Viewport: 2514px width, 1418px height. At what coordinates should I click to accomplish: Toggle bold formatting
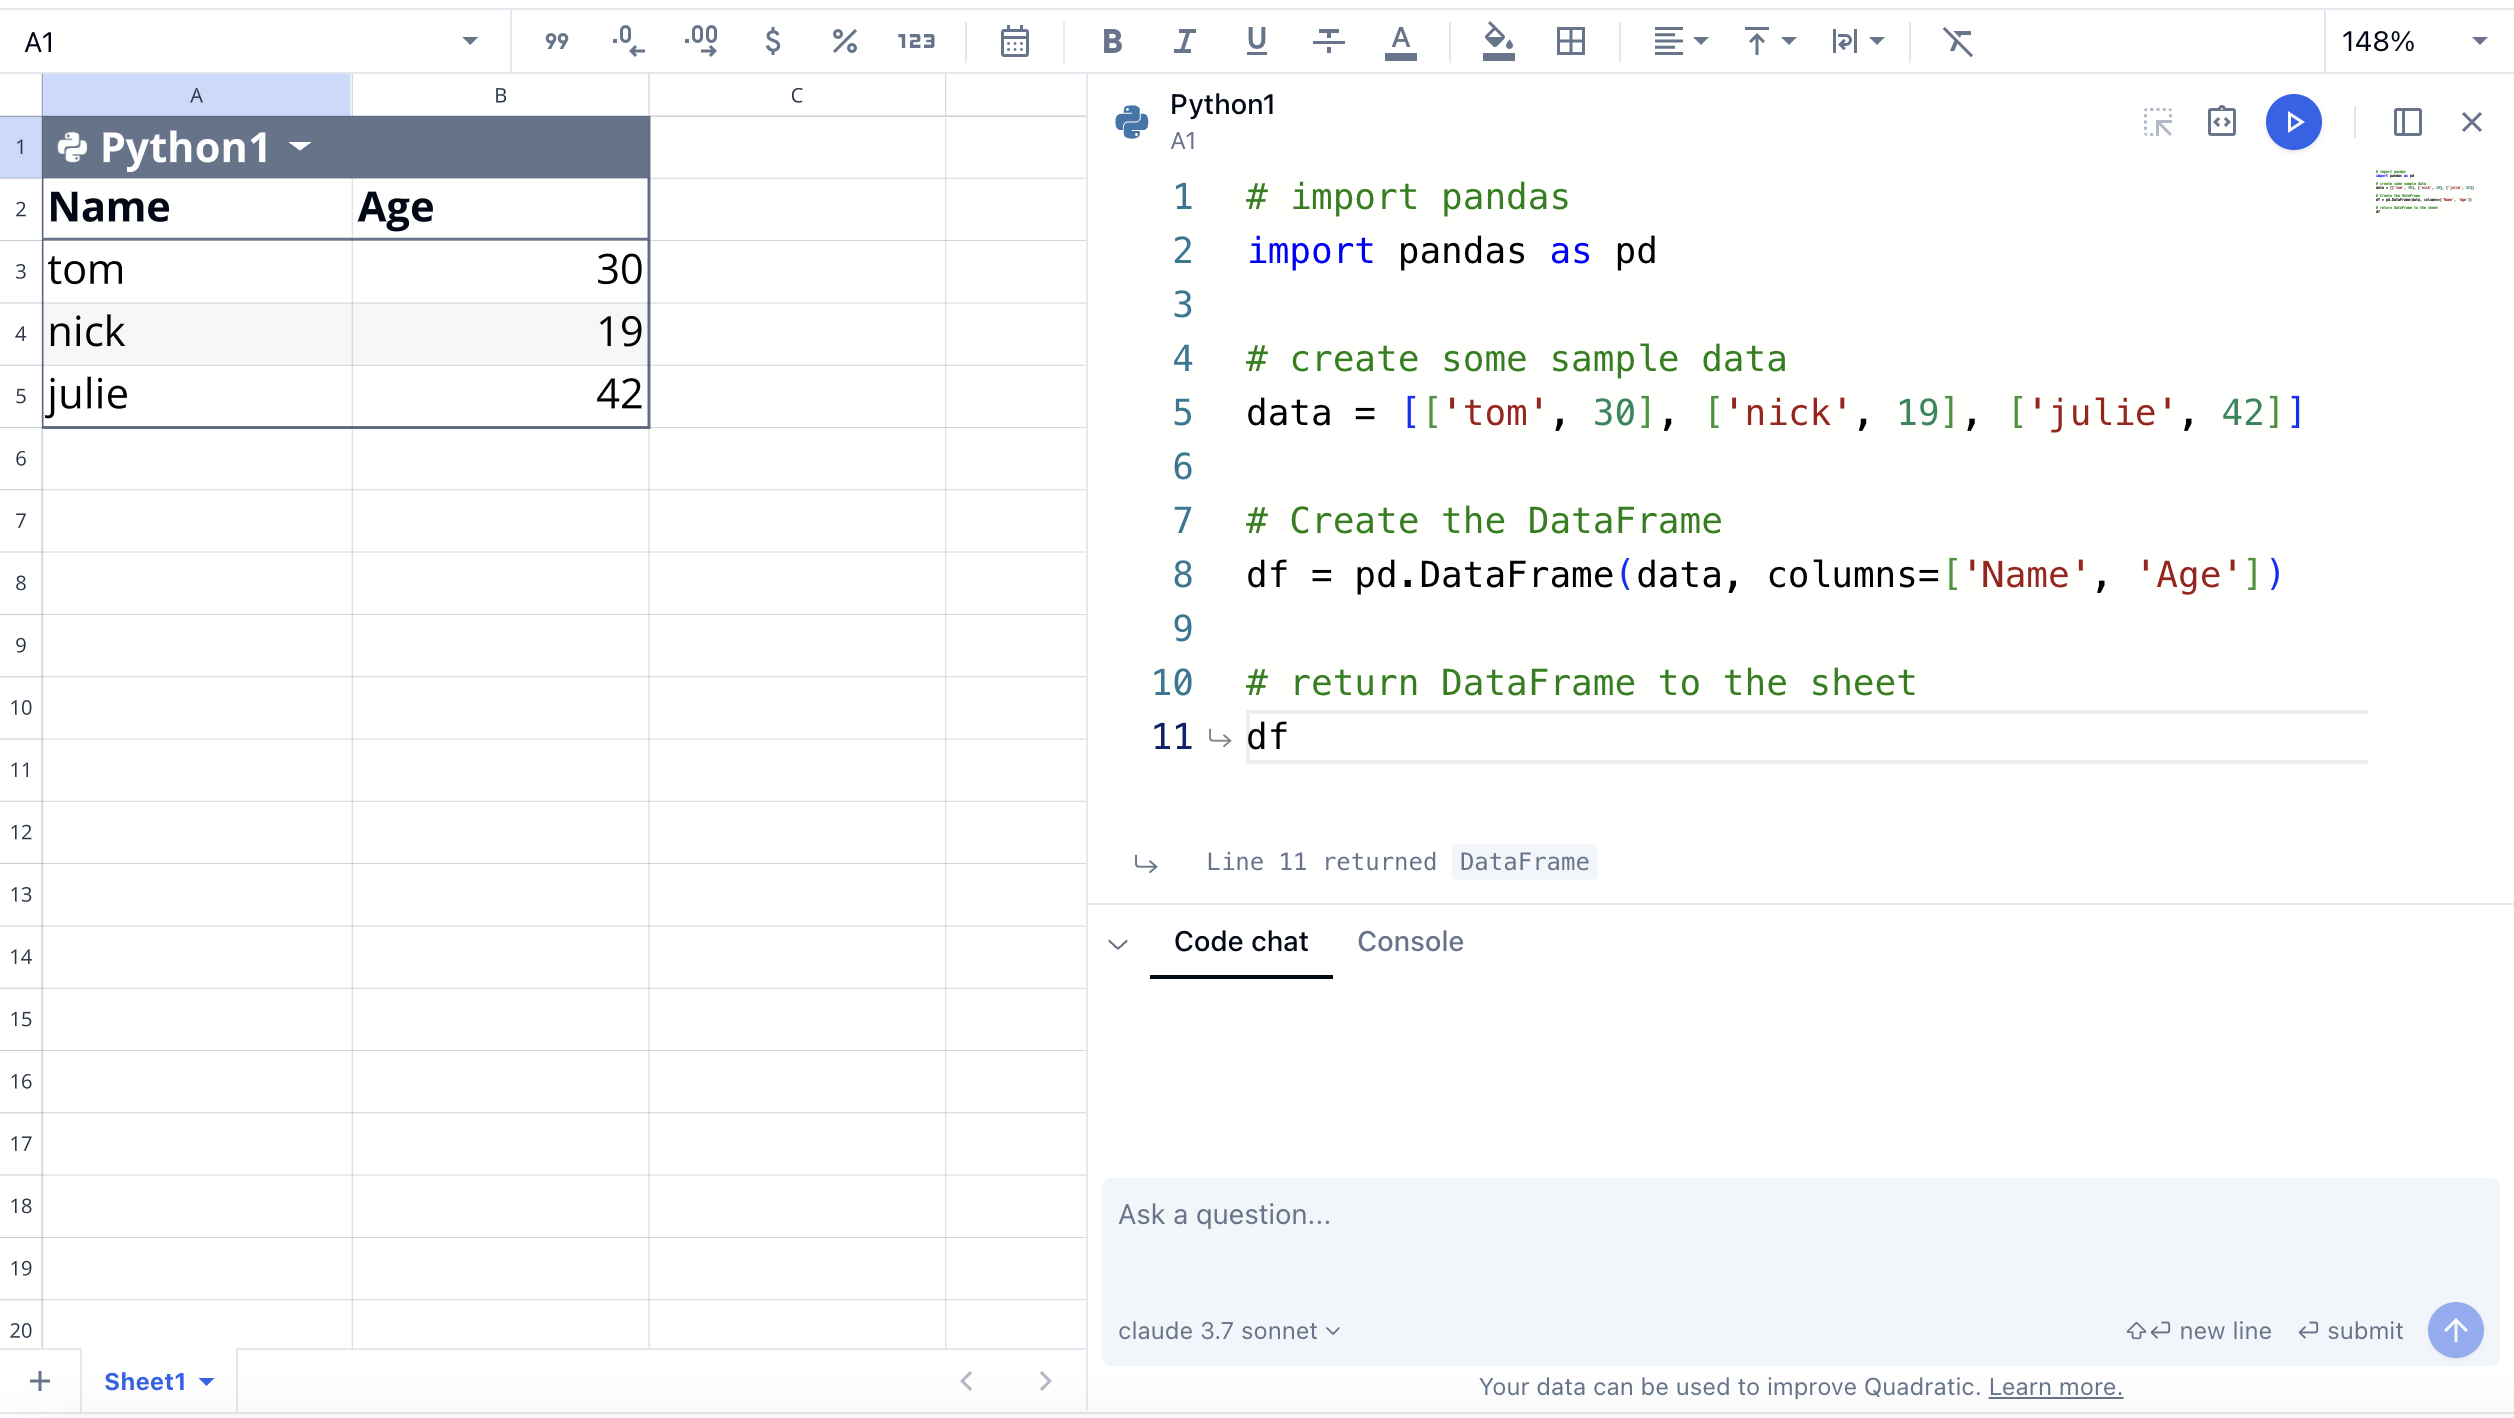click(1112, 41)
